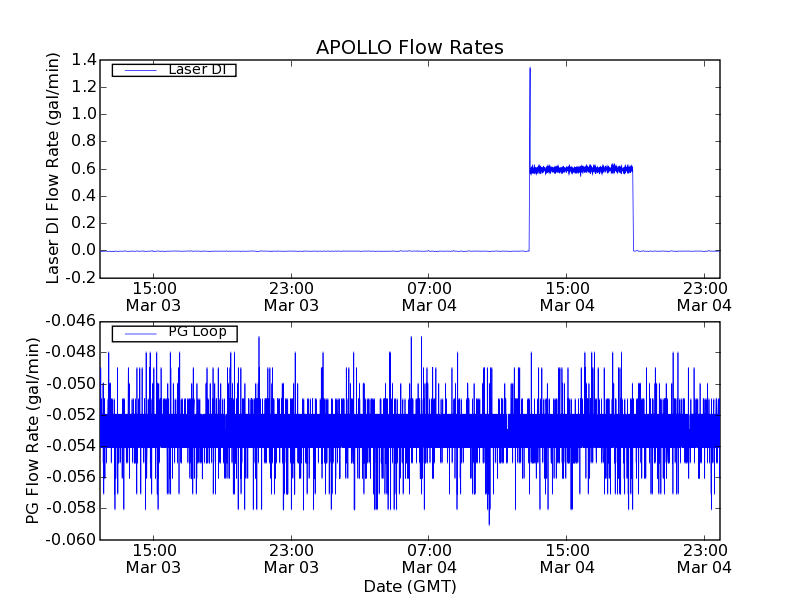Click the 1.0 tick on Laser DI axis

tap(84, 114)
